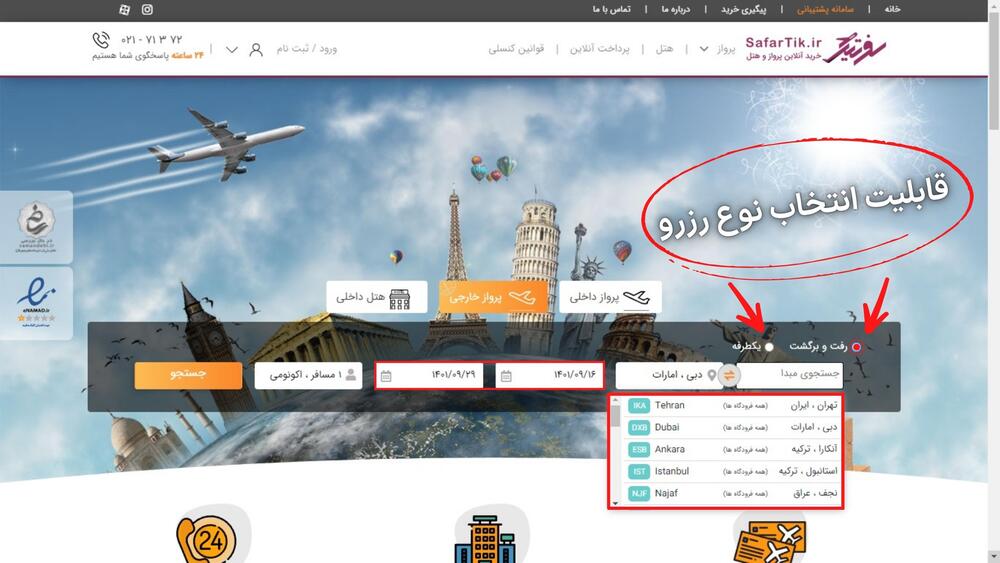Image resolution: width=1000 pixels, height=563 pixels.
Task: Open پیگیری خرید purchase tracking menu item
Action: tap(744, 10)
